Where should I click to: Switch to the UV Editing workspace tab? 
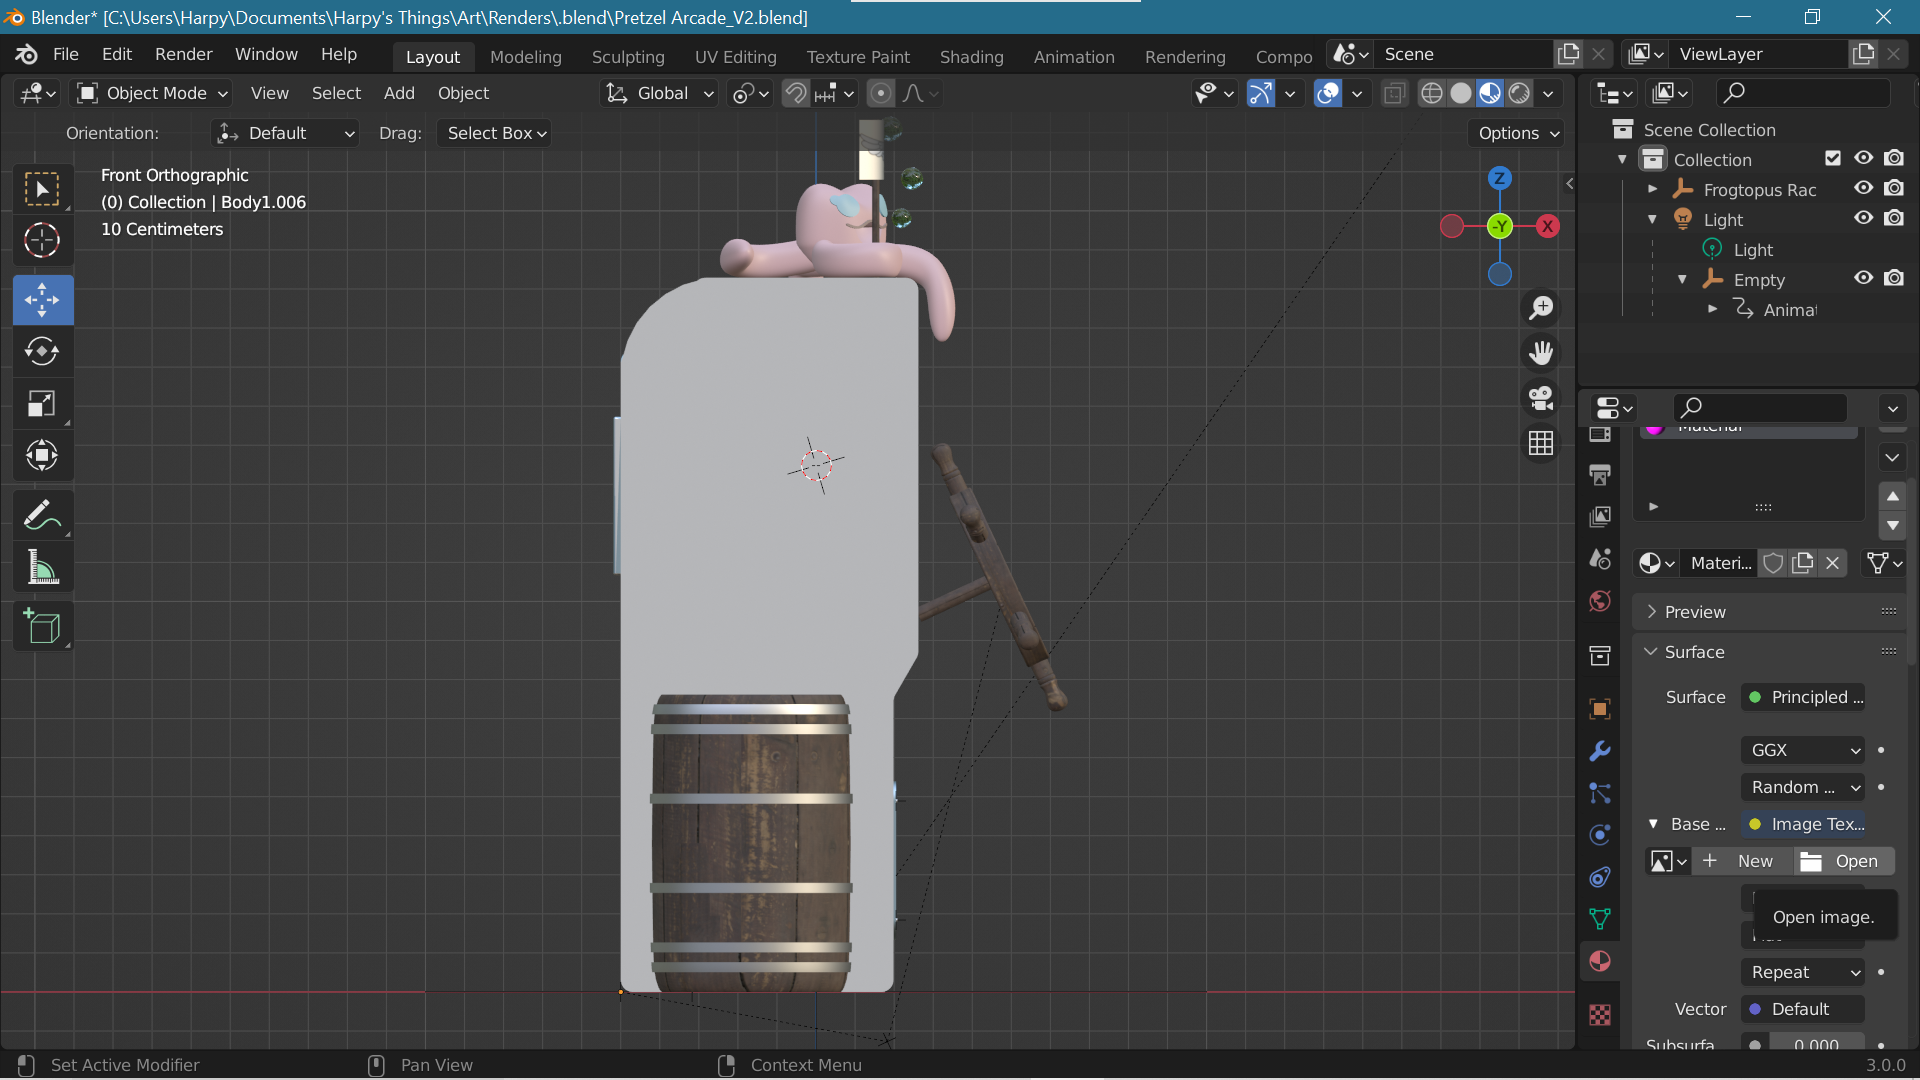pos(736,57)
